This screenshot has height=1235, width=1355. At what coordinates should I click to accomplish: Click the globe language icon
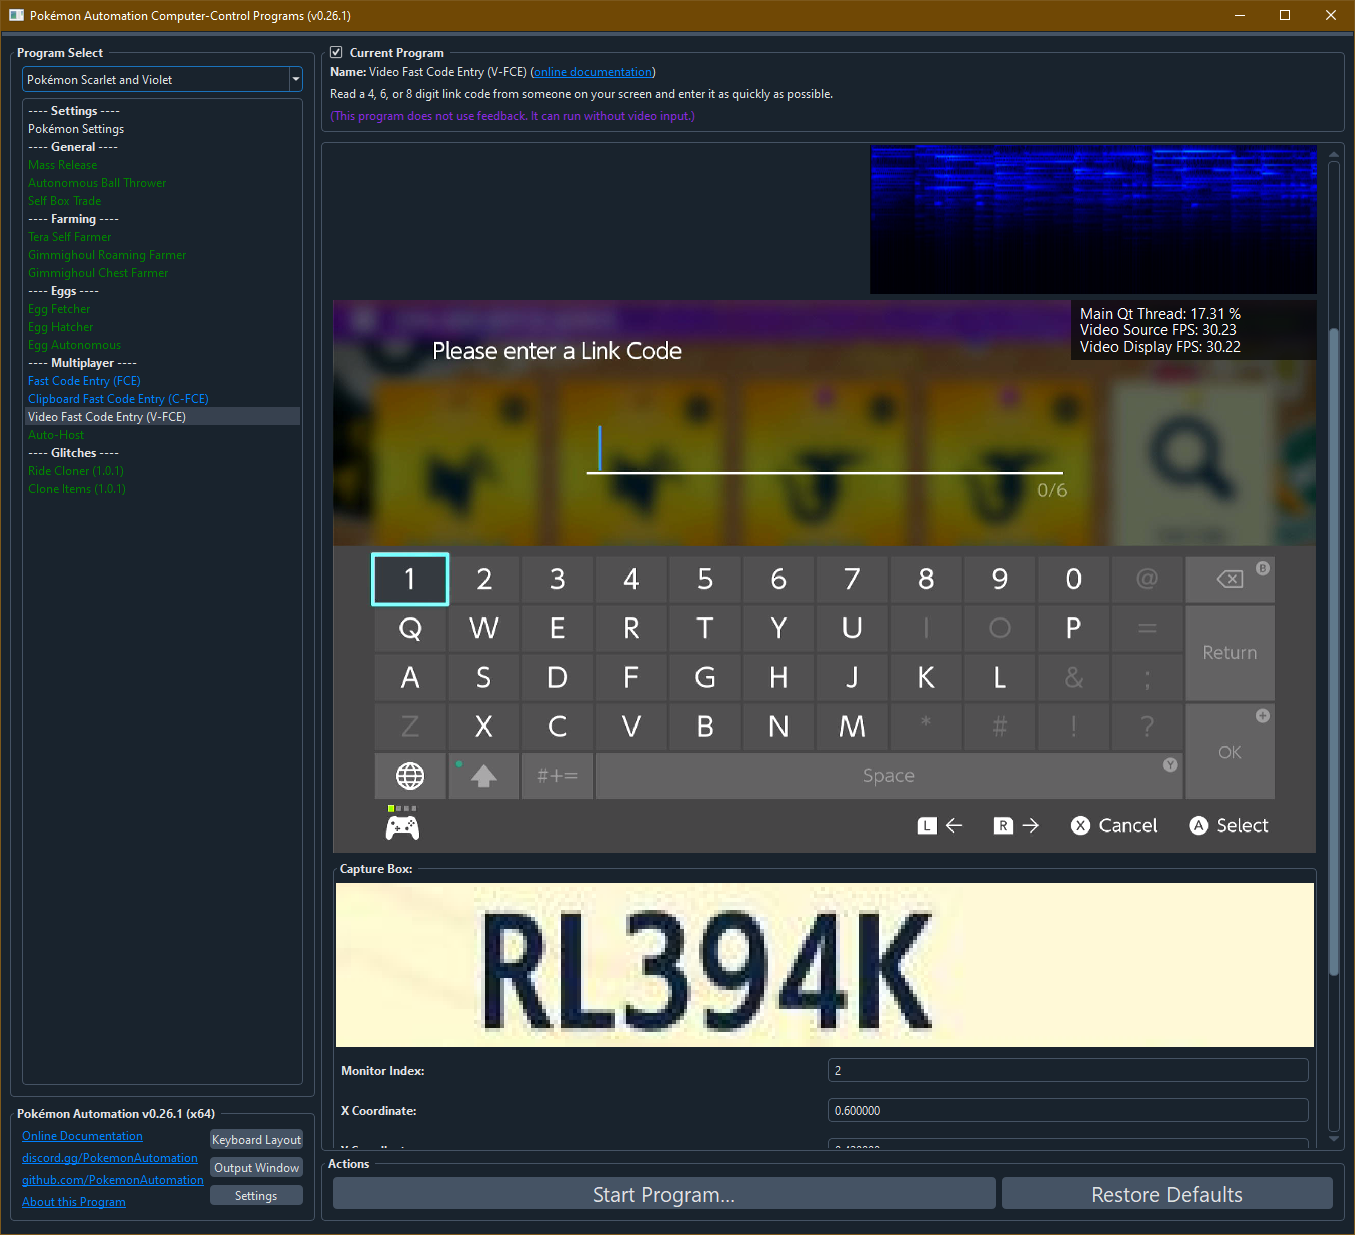[x=410, y=776]
